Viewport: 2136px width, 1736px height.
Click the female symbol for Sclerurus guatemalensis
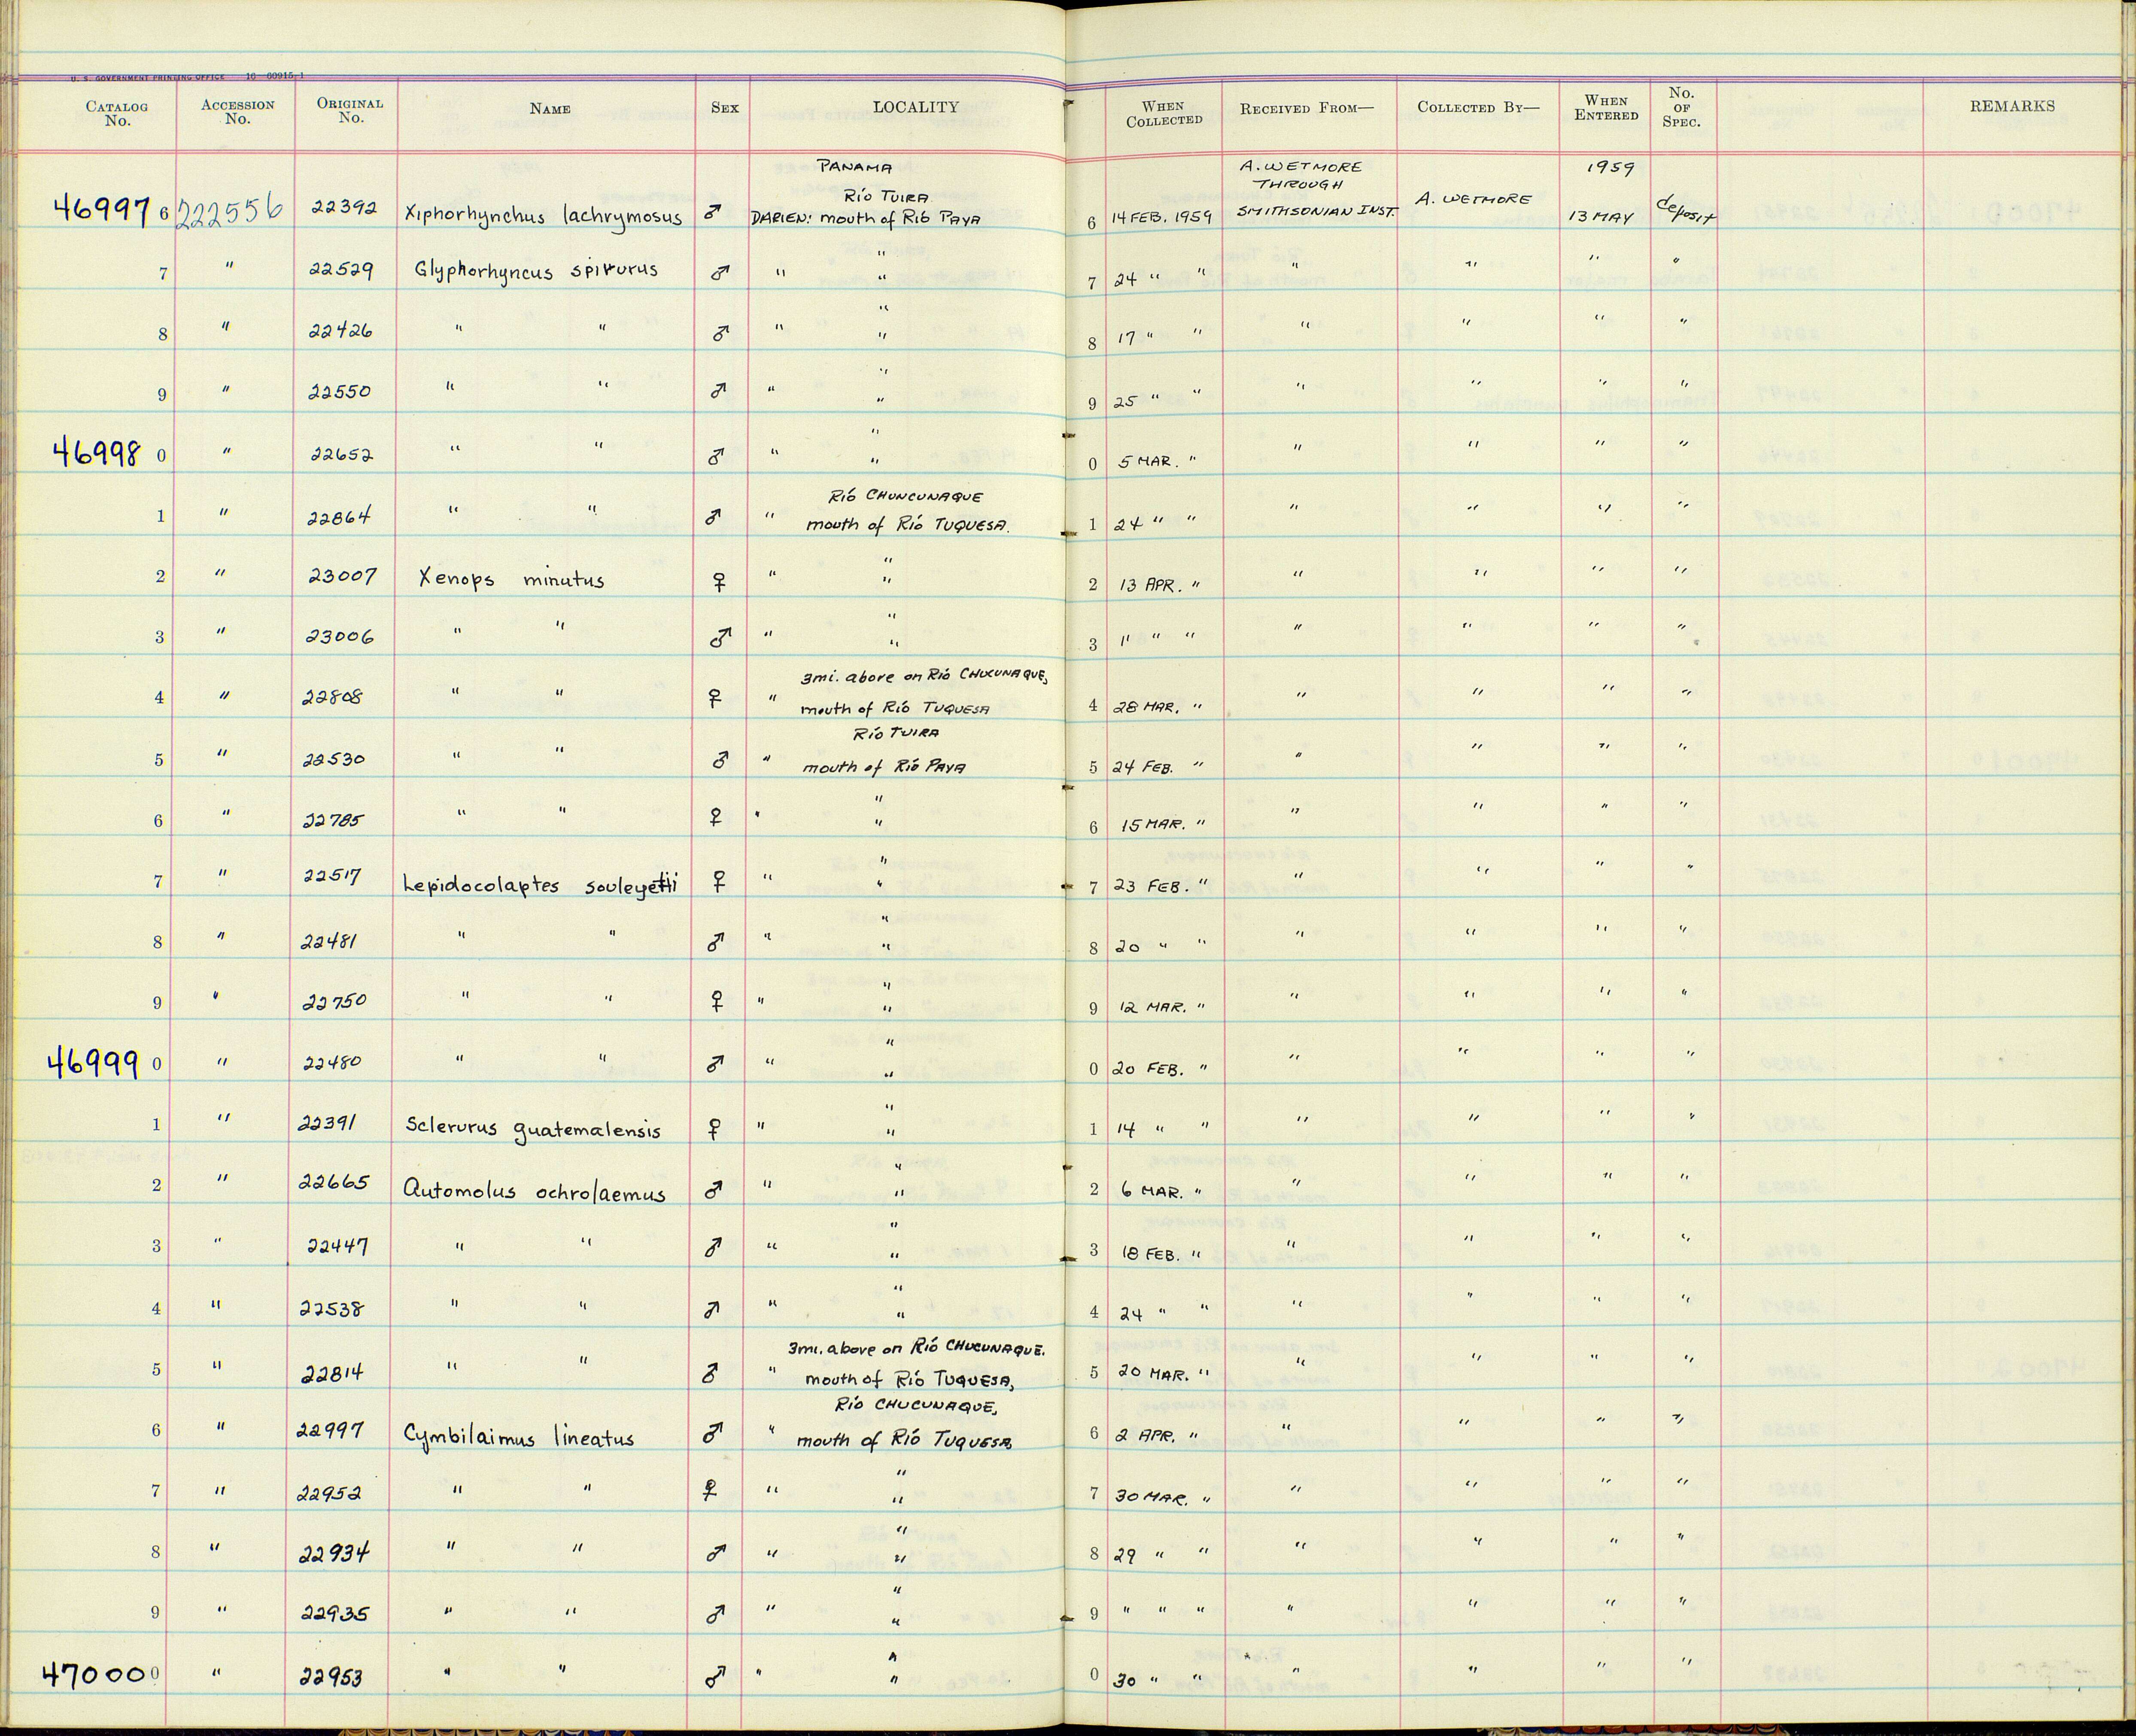[714, 1129]
